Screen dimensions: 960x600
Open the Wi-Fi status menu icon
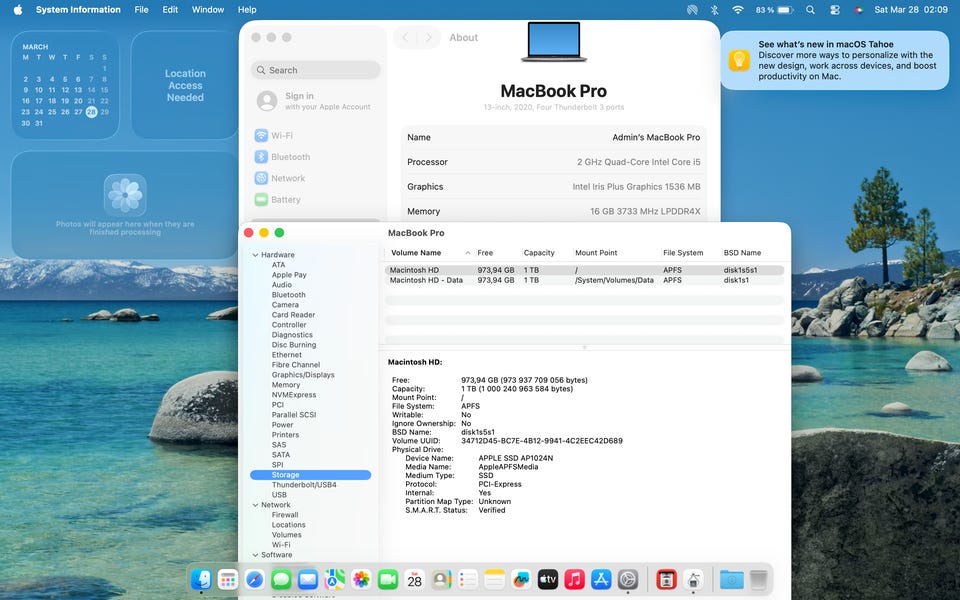(x=738, y=10)
